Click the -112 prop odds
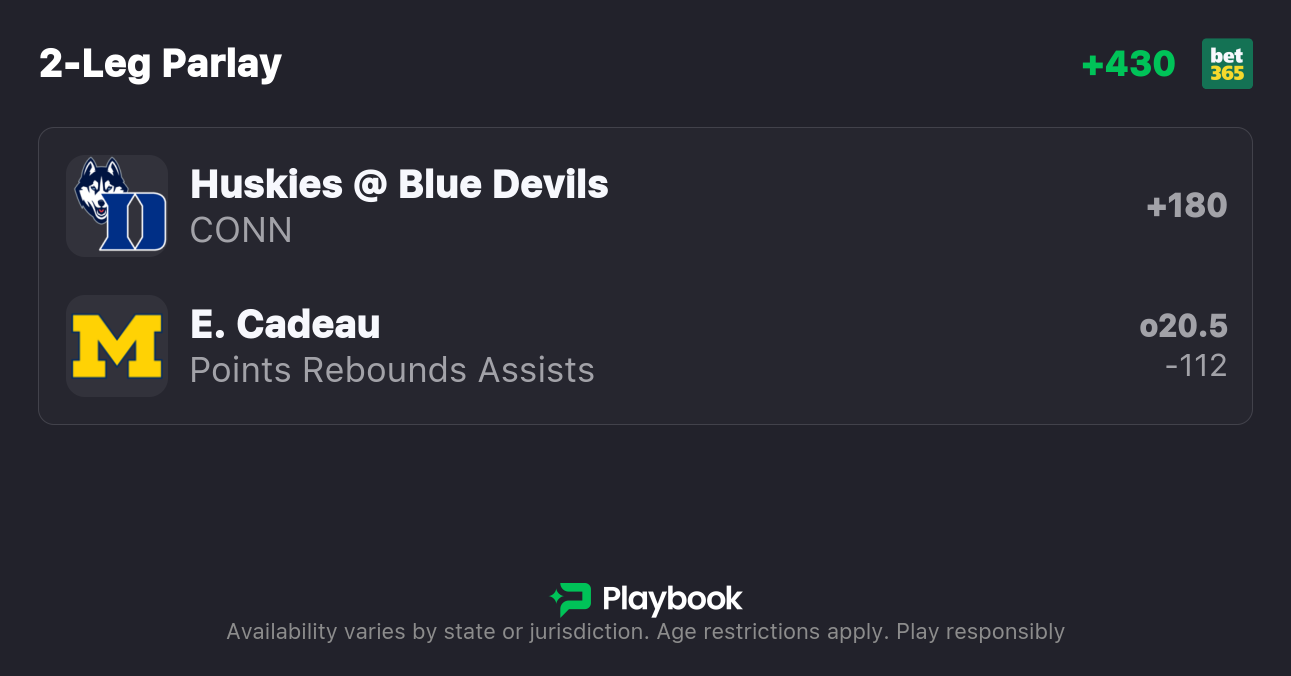This screenshot has height=676, width=1291. pos(1196,366)
